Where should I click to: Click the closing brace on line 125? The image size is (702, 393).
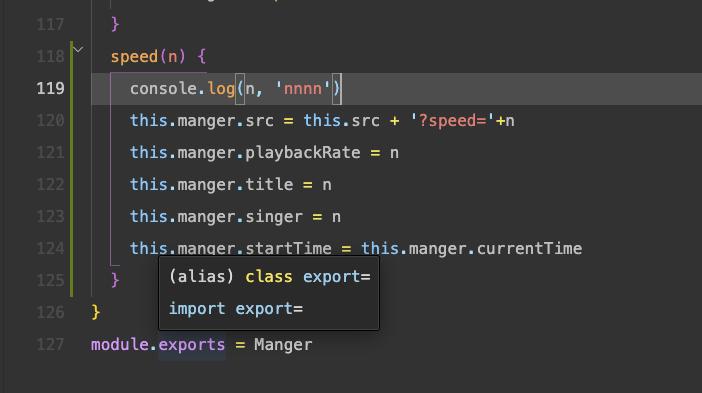tap(115, 280)
